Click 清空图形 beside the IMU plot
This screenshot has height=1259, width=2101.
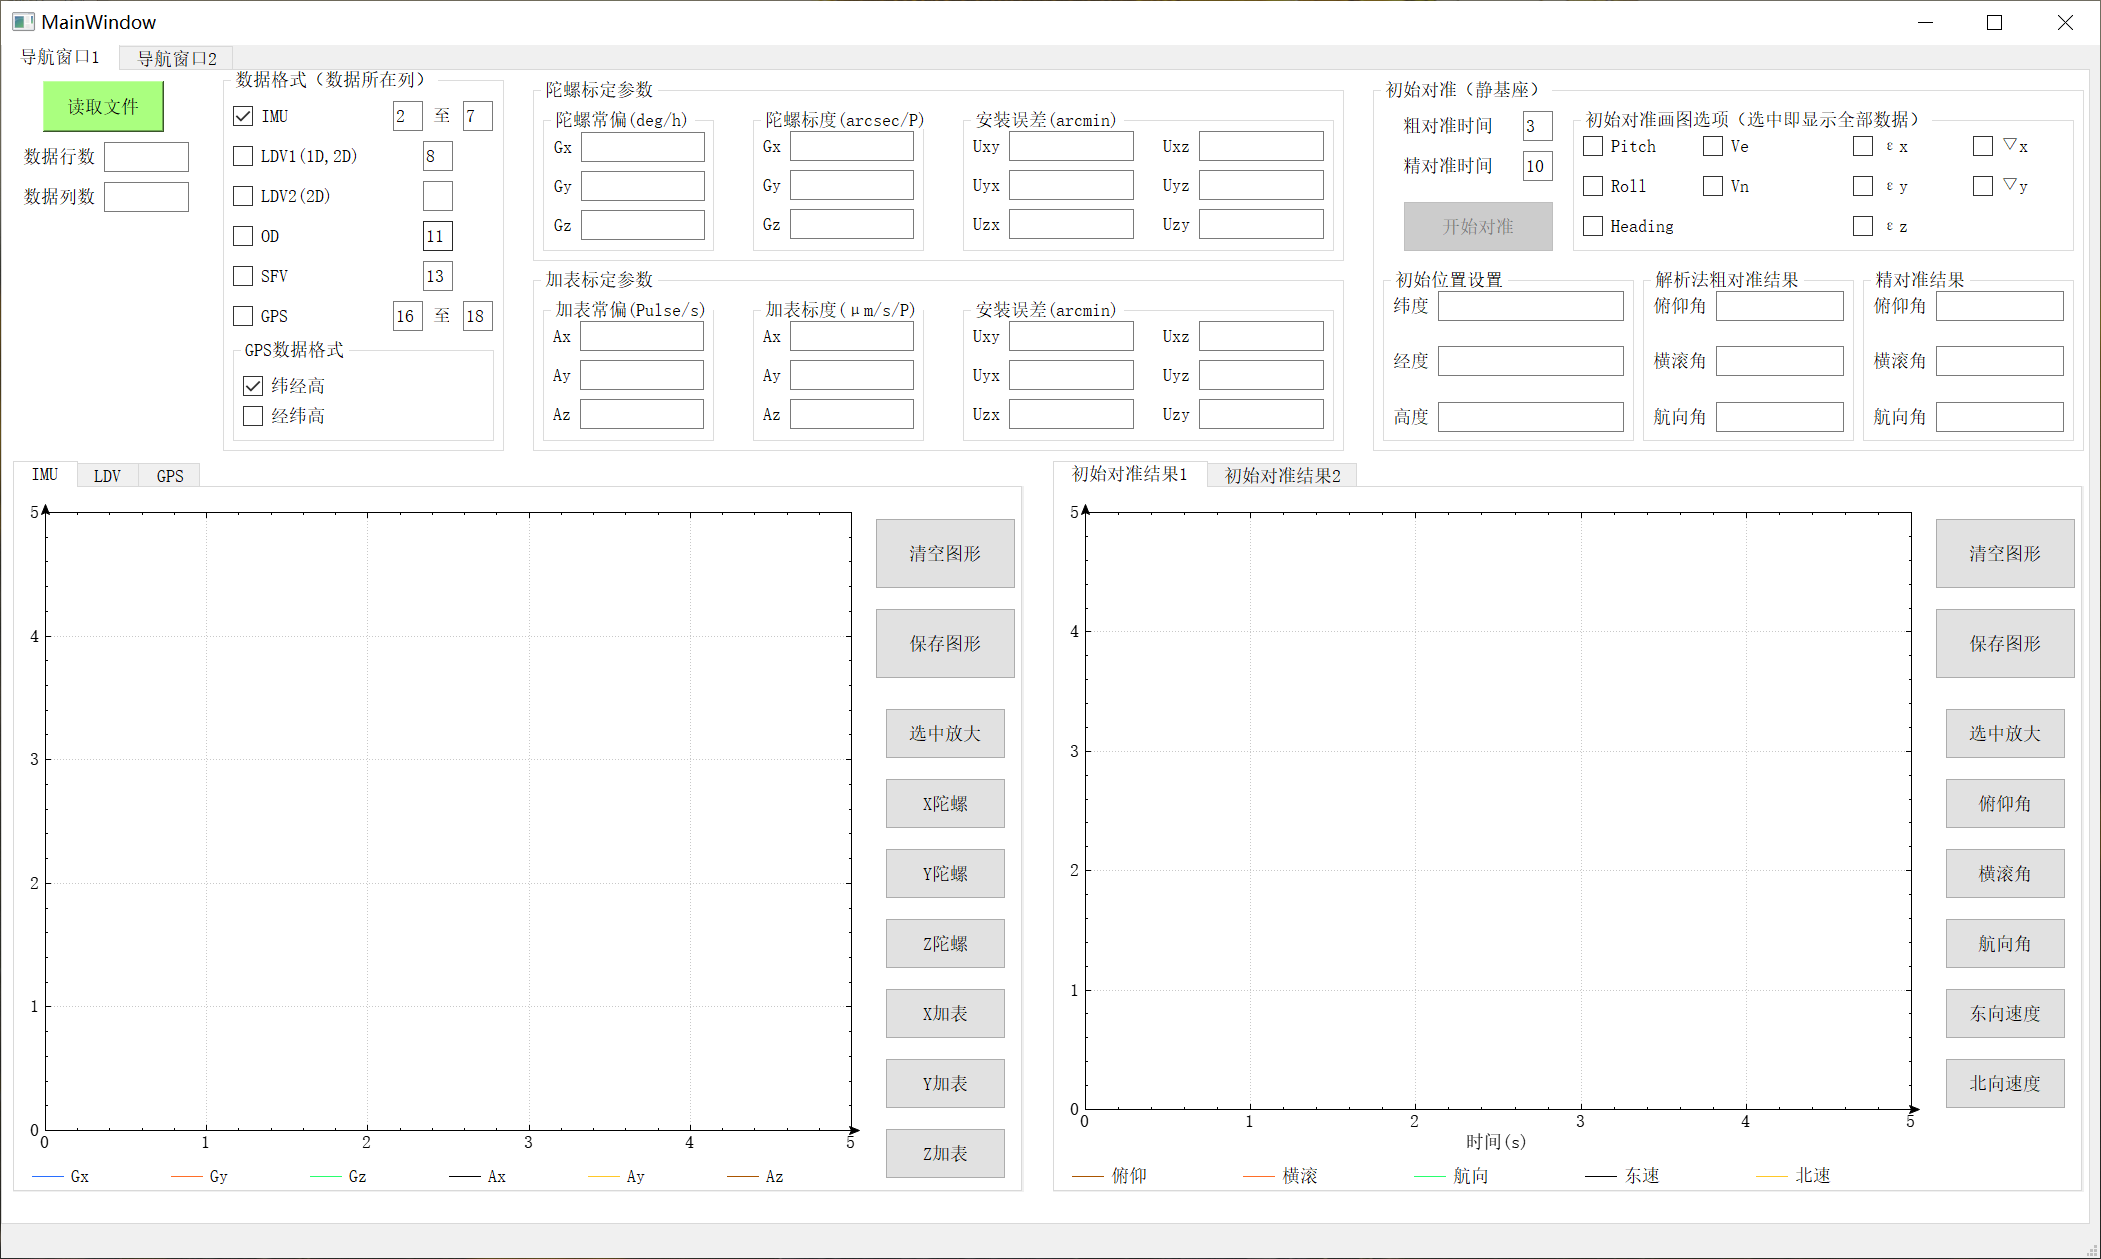pyautogui.click(x=945, y=553)
